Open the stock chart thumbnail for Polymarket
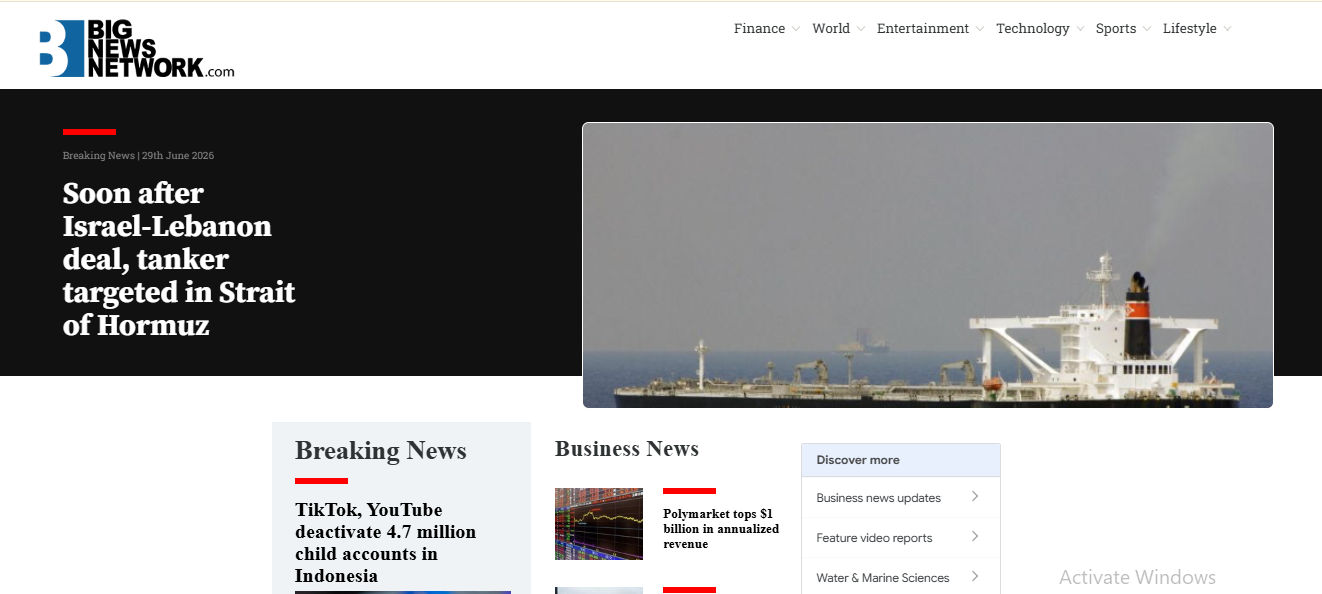 pyautogui.click(x=599, y=524)
